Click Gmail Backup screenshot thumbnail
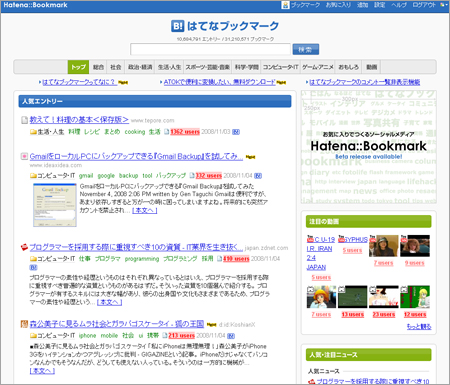 (55, 205)
